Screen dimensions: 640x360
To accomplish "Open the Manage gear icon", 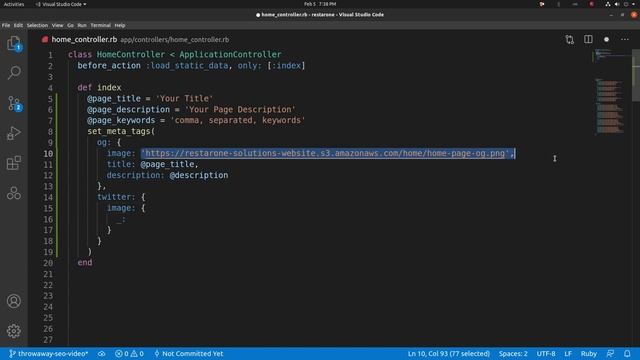I will point(14,331).
